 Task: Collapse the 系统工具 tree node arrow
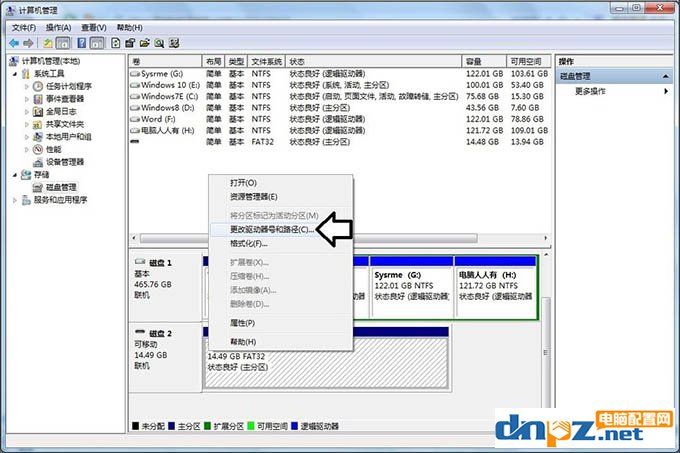click(15, 74)
